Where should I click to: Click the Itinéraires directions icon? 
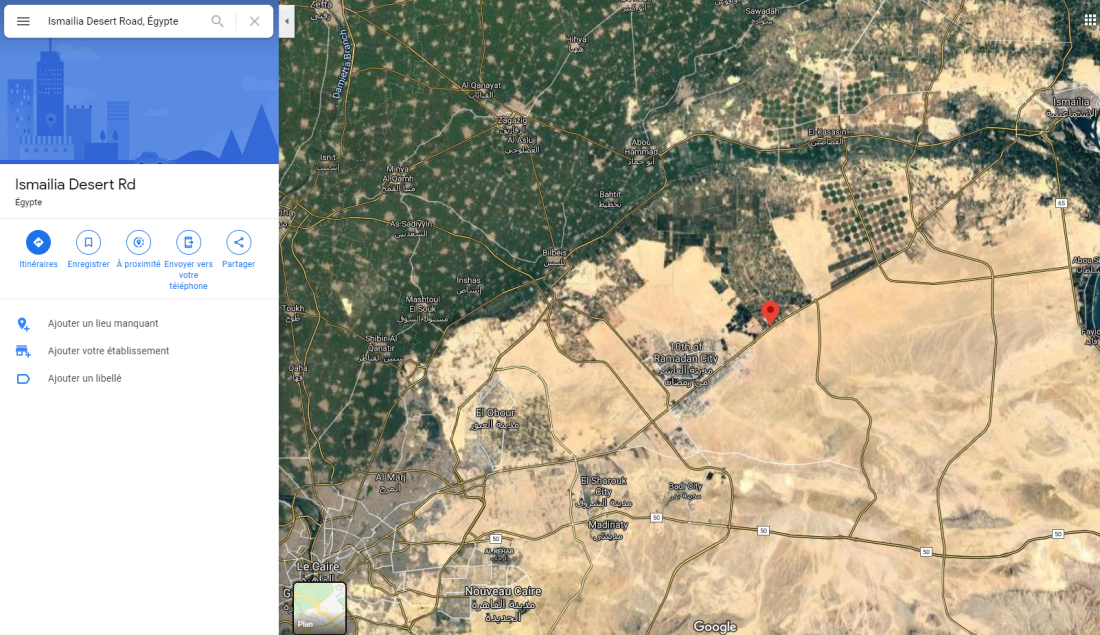pos(39,242)
